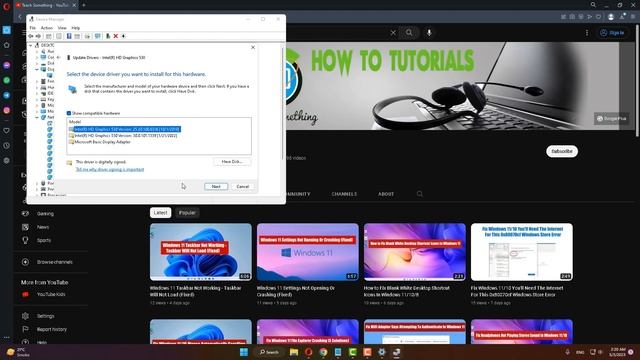Open a new browser tab with the plus
This screenshot has width=640, height=360.
(84, 5)
